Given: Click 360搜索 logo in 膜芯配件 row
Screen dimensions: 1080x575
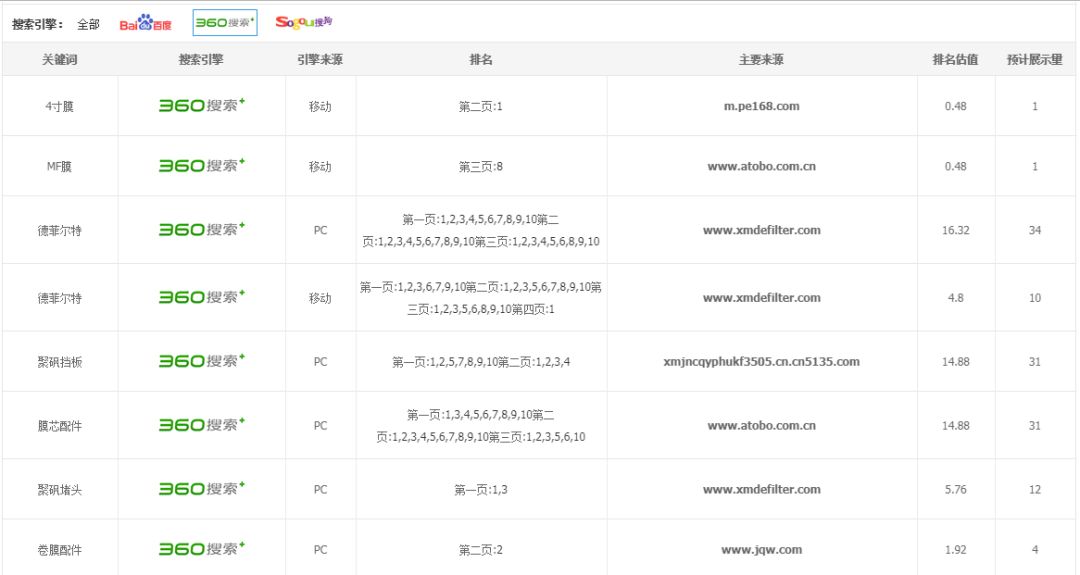Looking at the screenshot, I should [202, 425].
